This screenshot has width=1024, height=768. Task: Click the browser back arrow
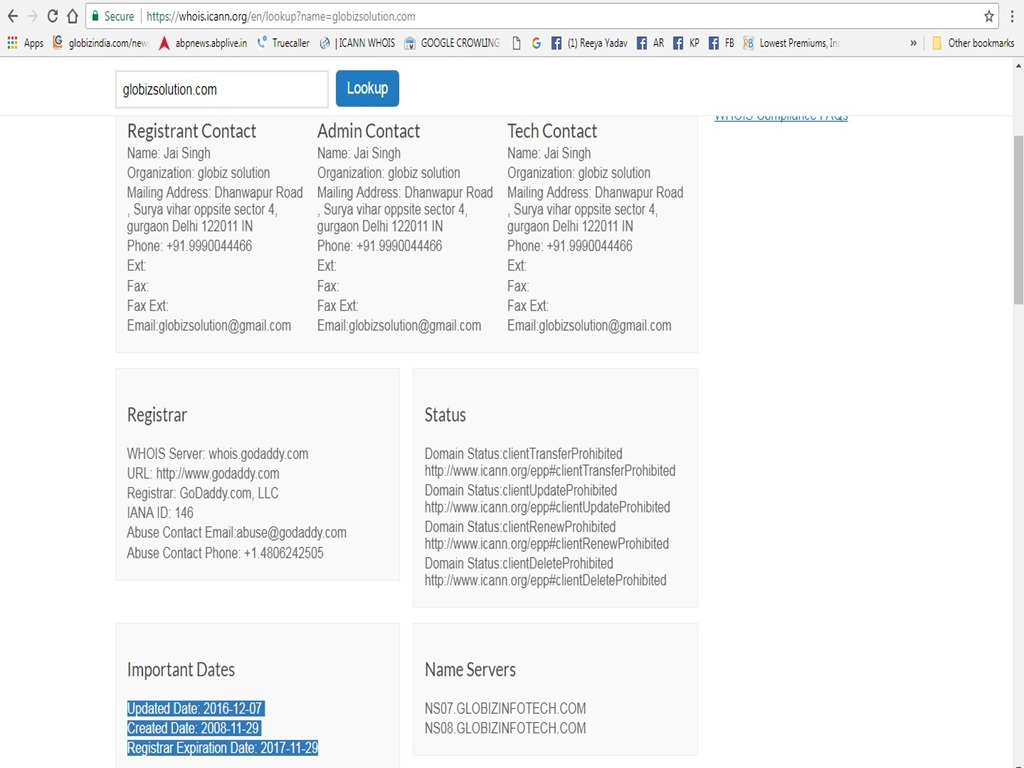12,16
